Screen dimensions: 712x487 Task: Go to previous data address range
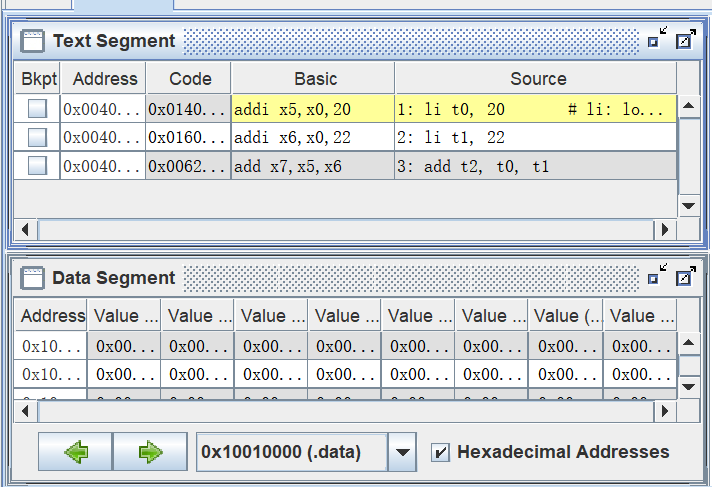point(75,452)
